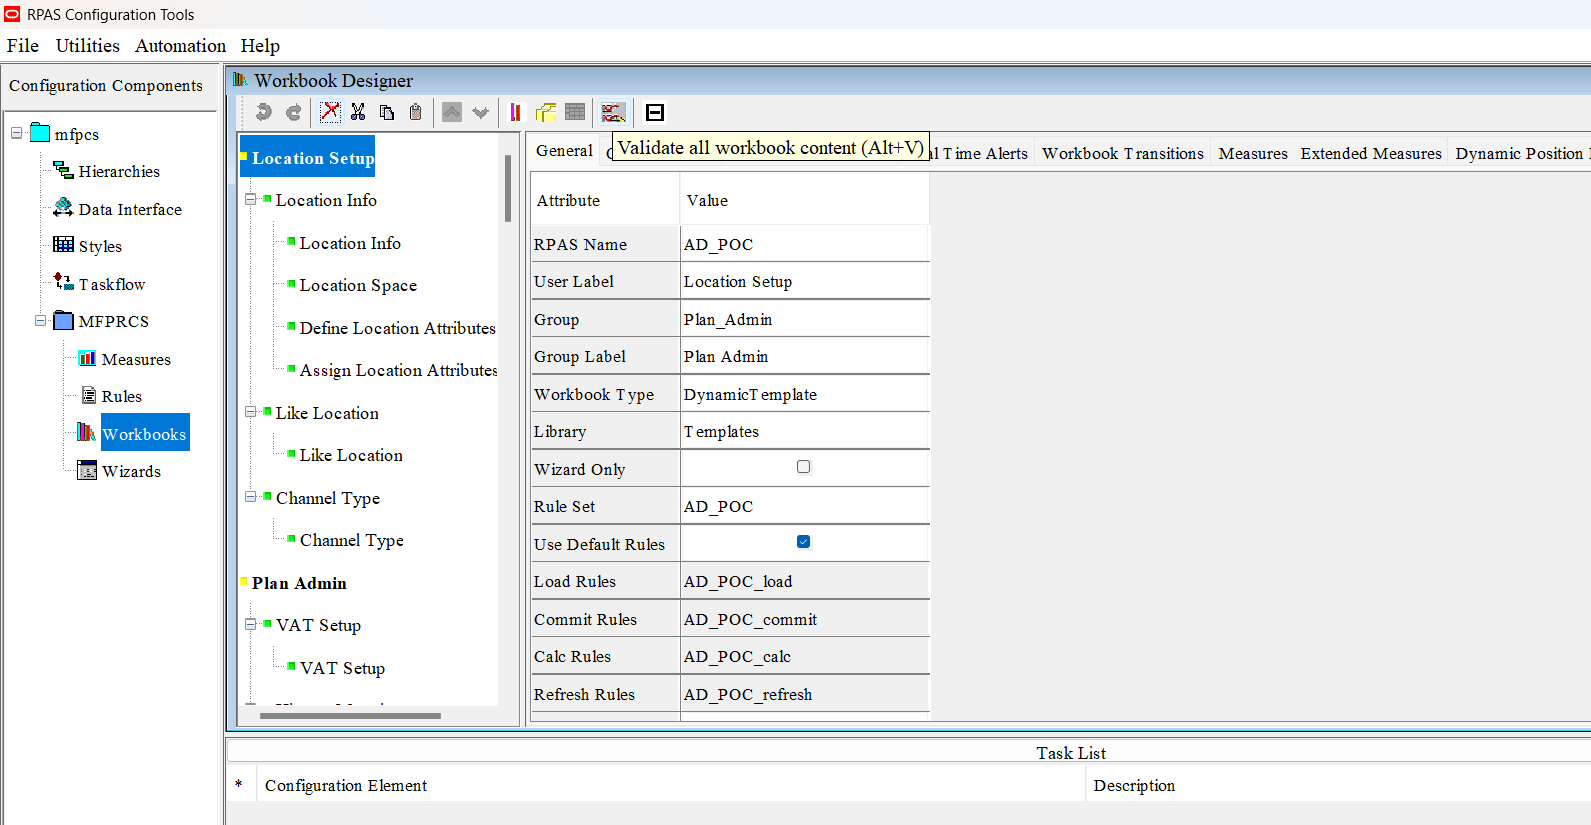1591x825 pixels.
Task: Click the Workbook Type value DynamicTemplate
Action: (x=805, y=394)
